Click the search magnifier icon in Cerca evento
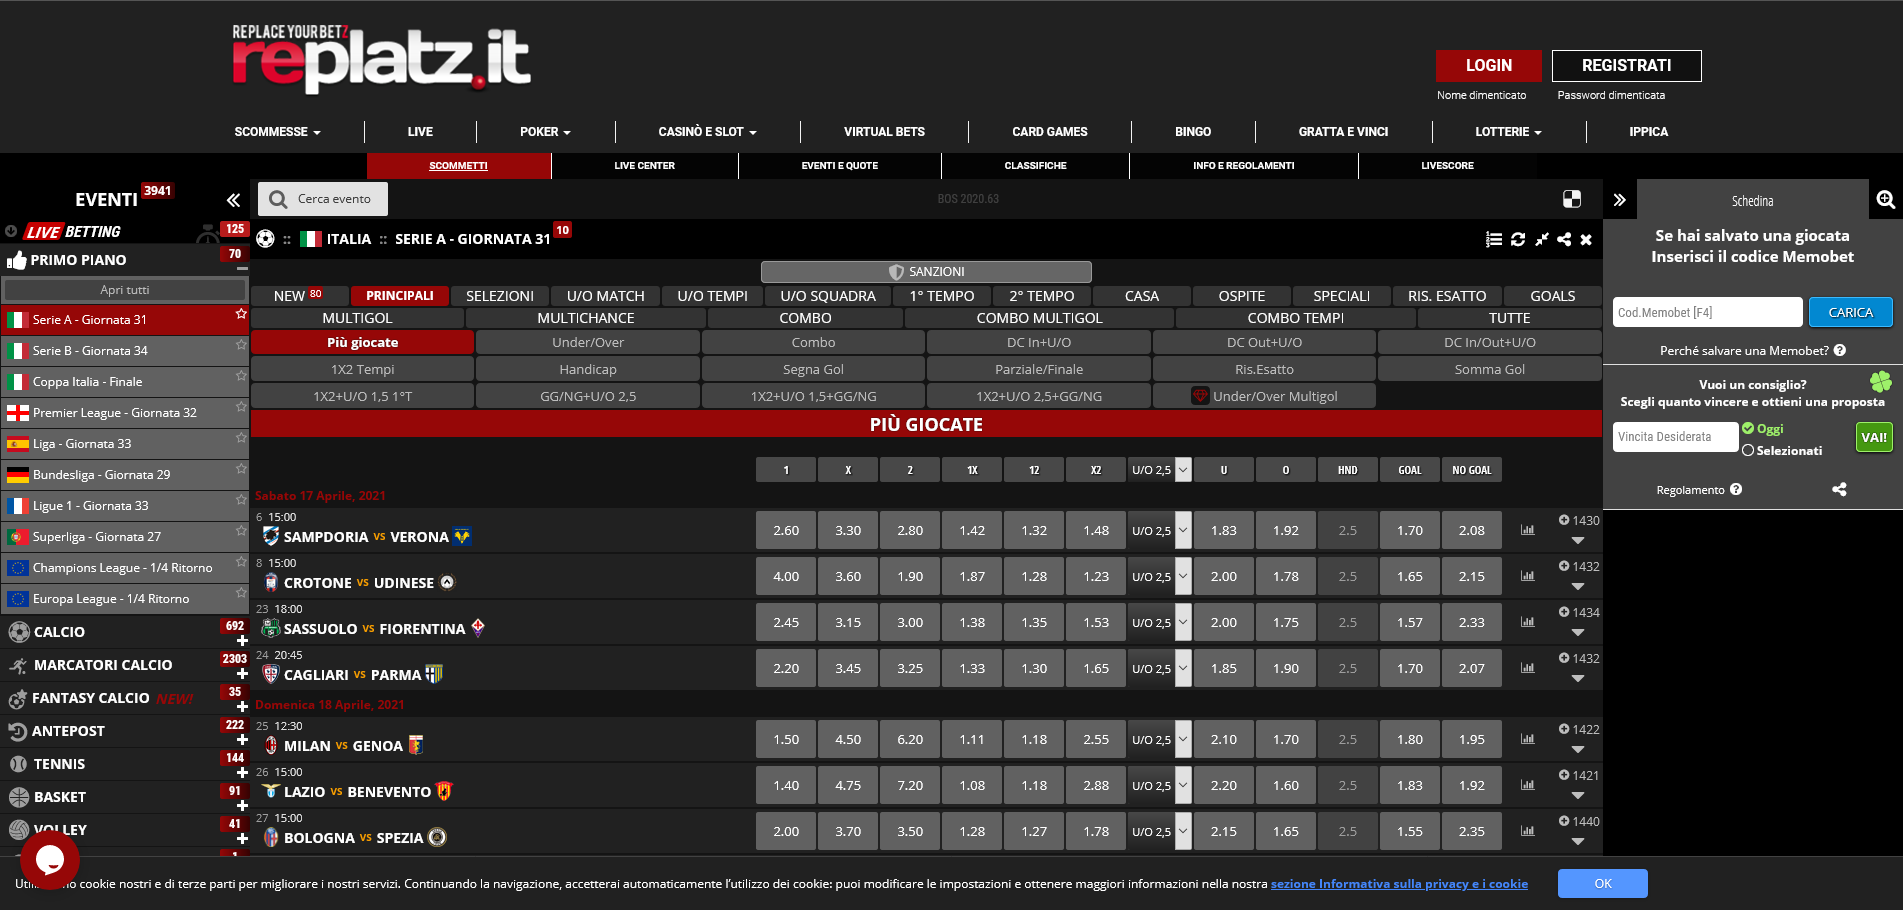 tap(278, 199)
